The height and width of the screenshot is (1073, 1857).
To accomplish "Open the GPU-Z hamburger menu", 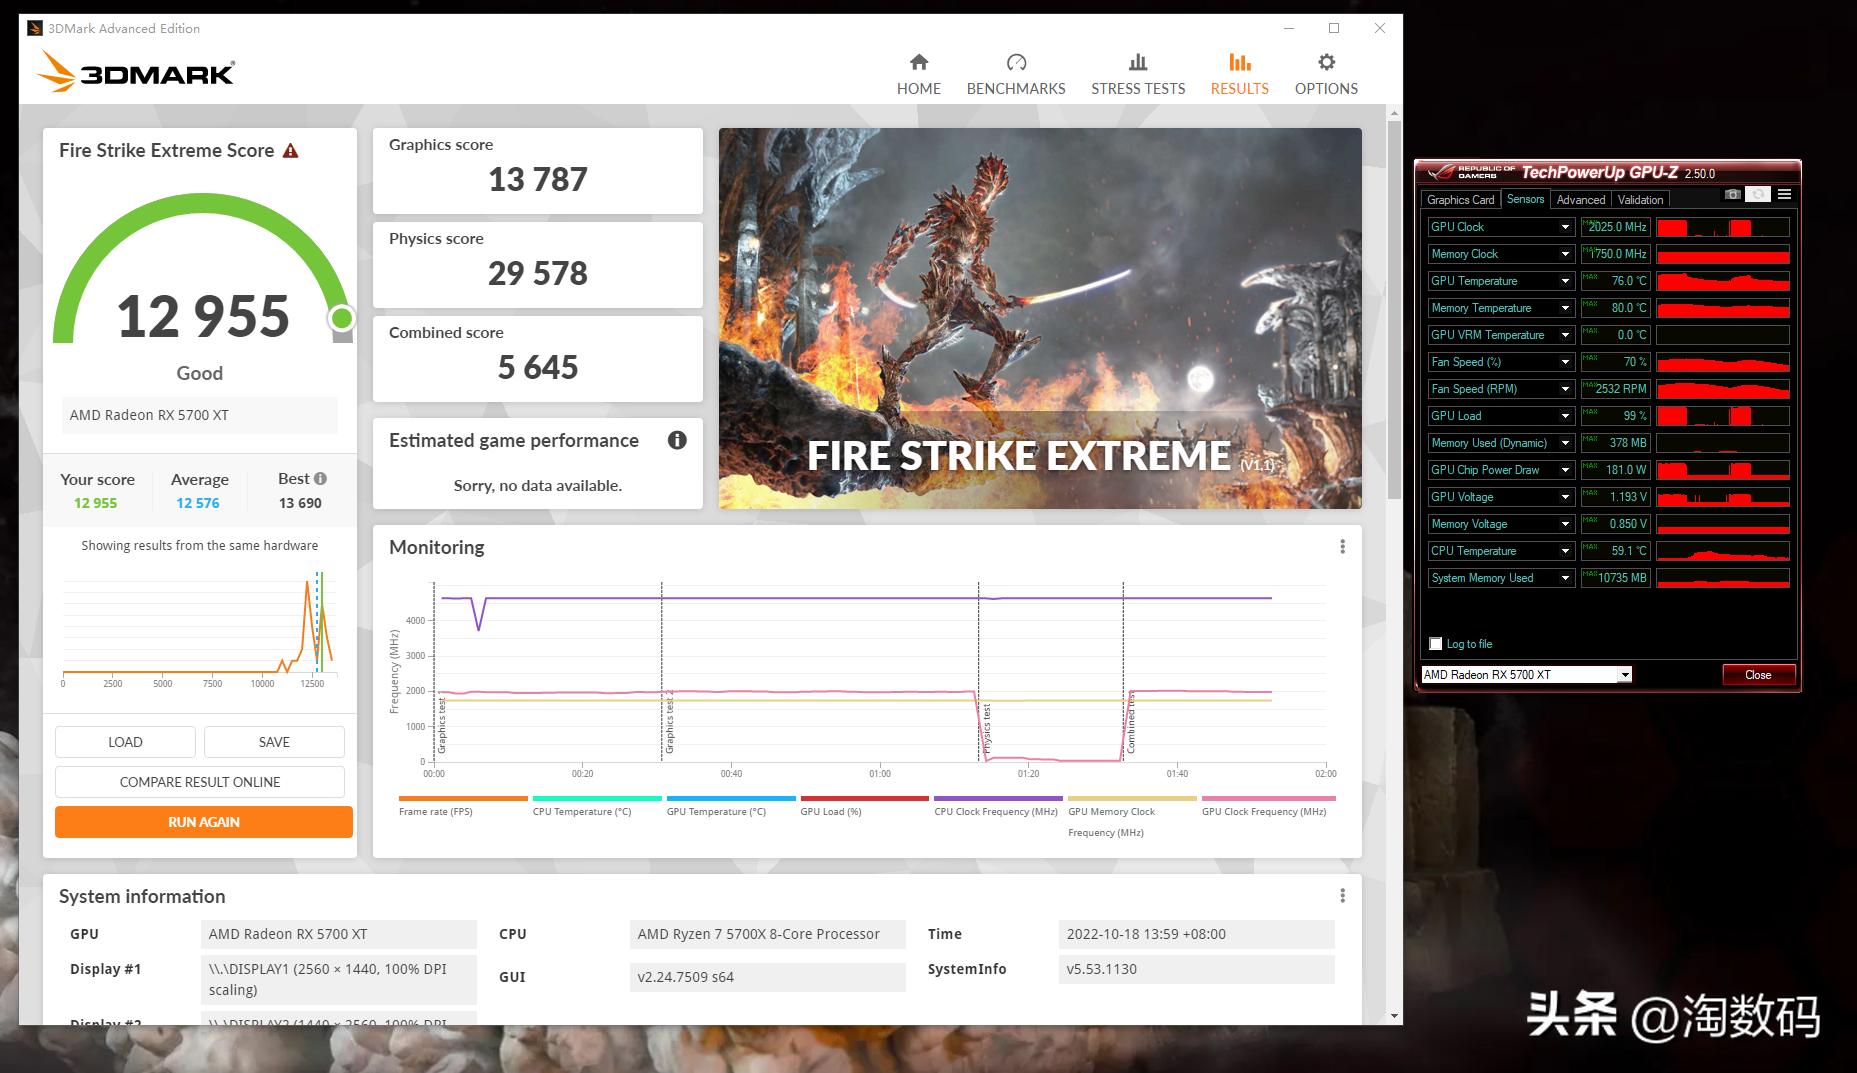I will click(1784, 194).
